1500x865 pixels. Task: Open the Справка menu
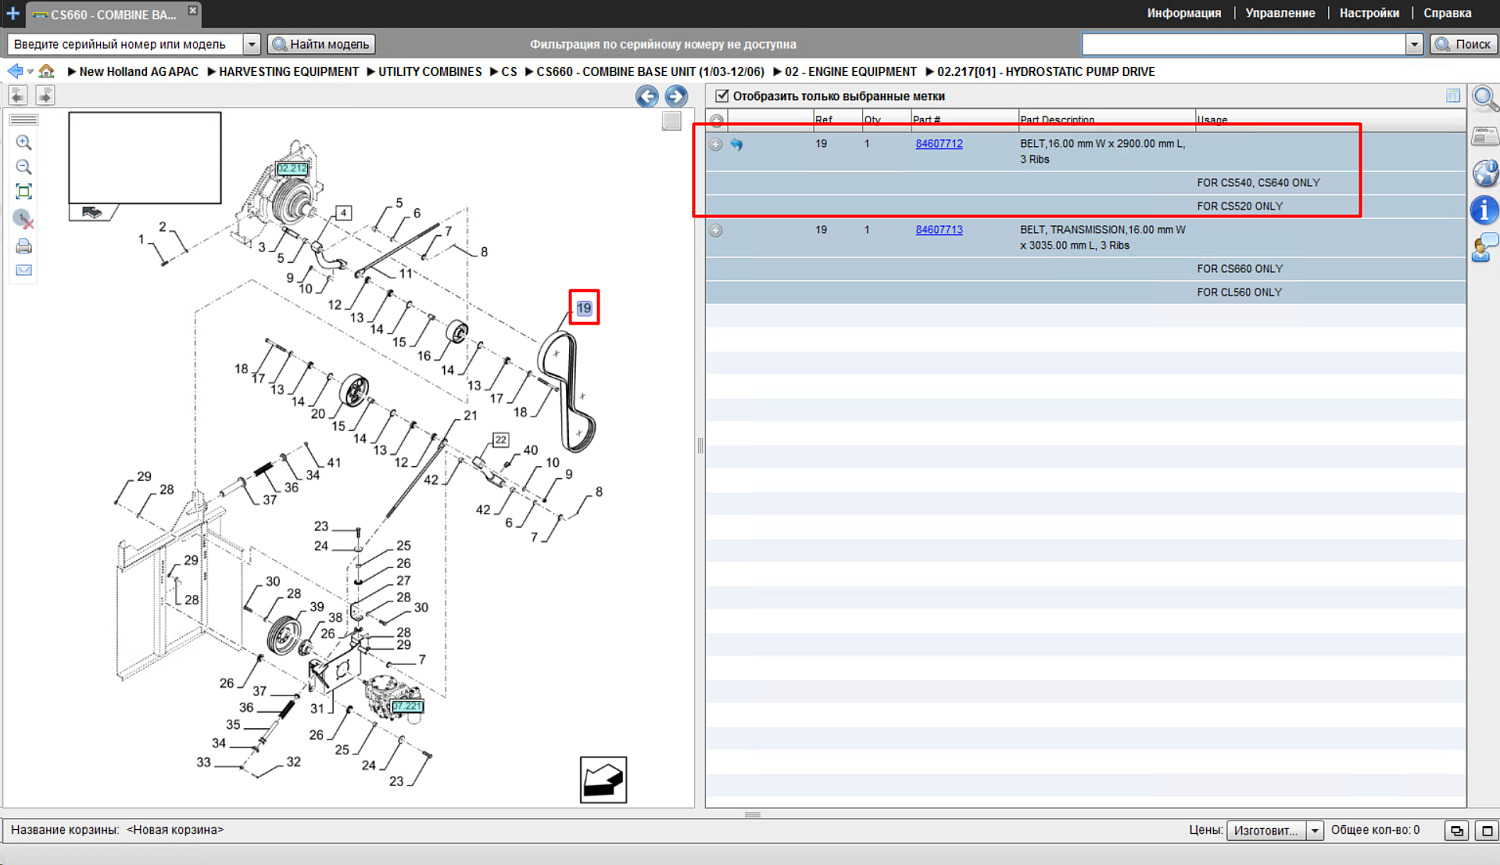pos(1447,13)
